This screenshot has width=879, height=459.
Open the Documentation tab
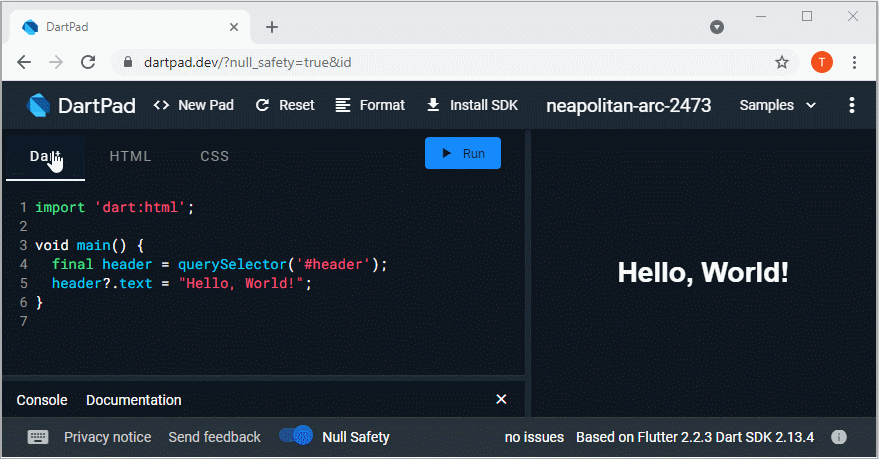pos(133,400)
